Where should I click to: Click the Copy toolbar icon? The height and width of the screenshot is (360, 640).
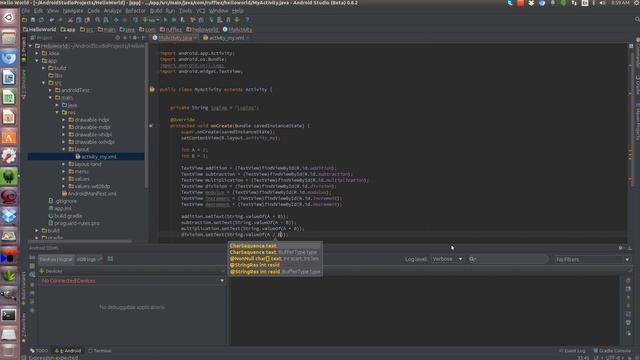[x=78, y=20]
